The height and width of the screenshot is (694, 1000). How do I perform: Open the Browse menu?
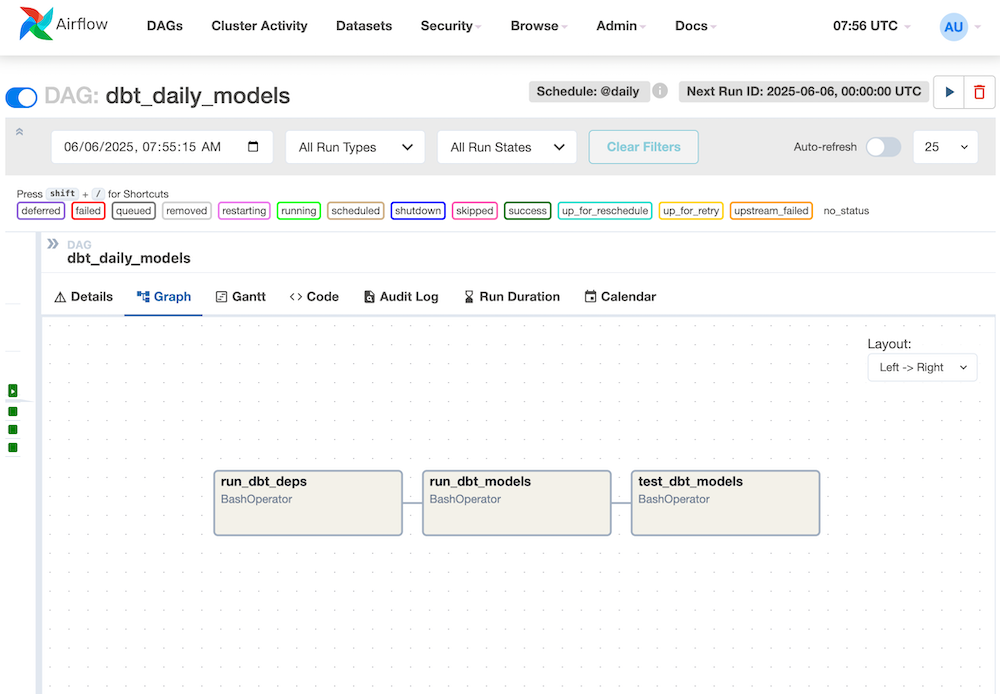coord(538,26)
